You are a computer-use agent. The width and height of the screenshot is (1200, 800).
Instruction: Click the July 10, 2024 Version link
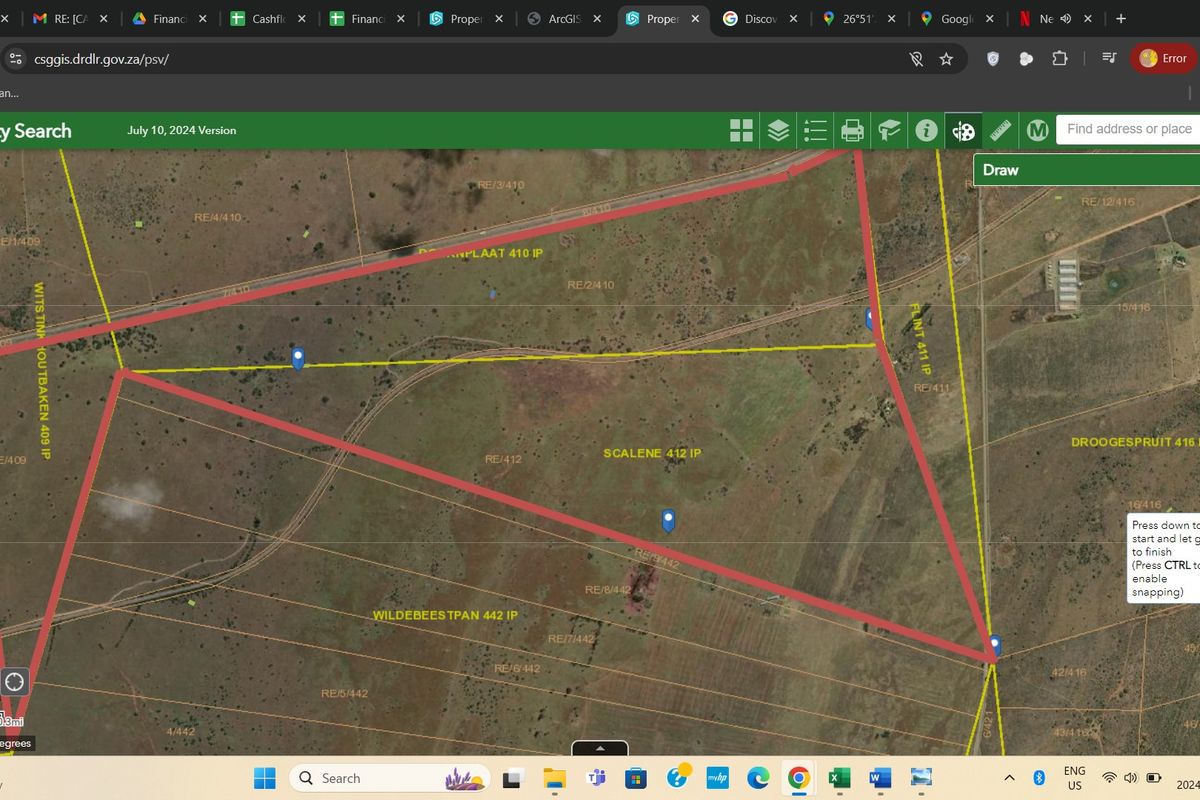[x=181, y=130]
